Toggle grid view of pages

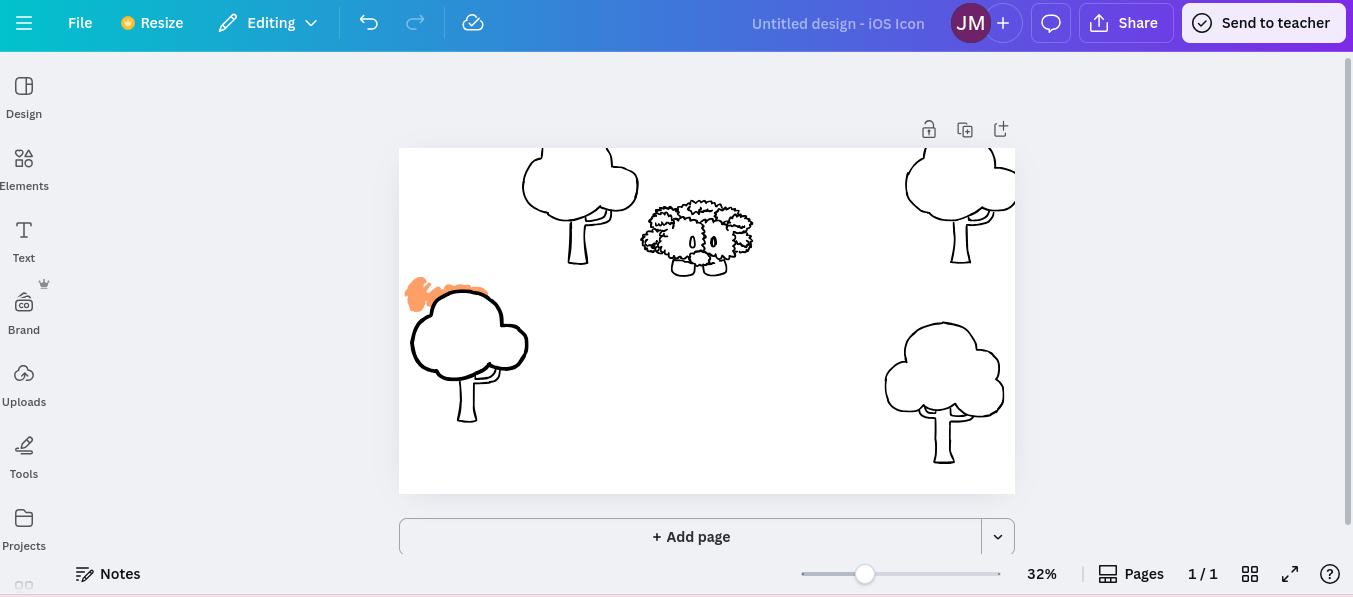[x=1250, y=574]
